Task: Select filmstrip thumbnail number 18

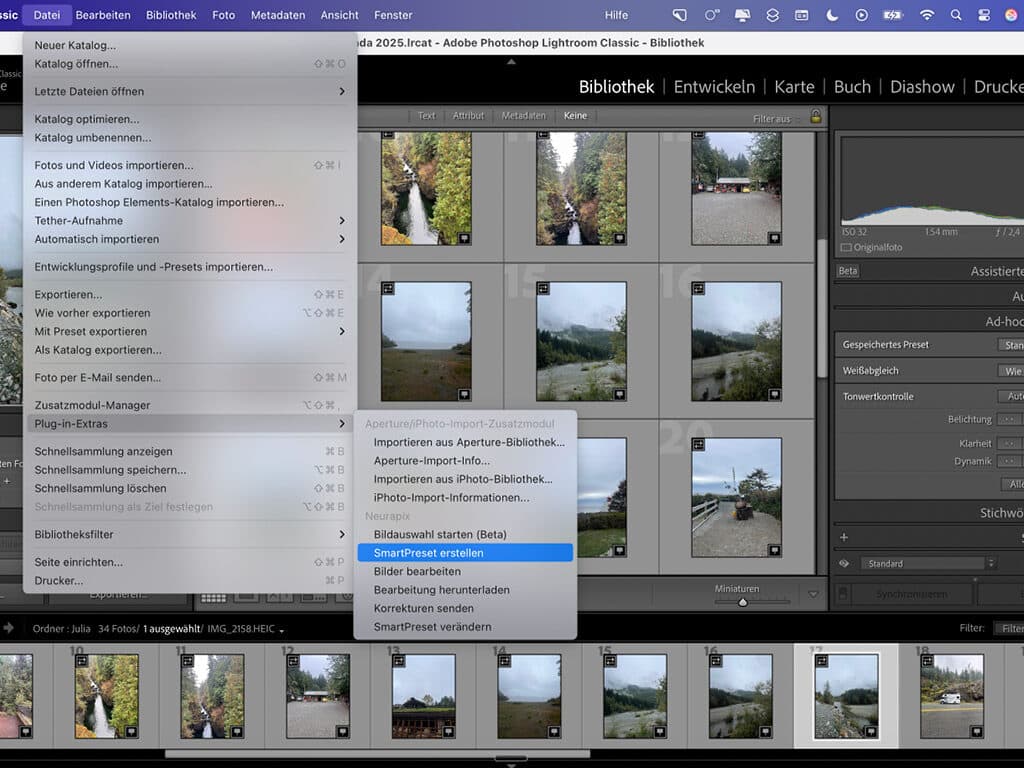Action: (x=951, y=696)
